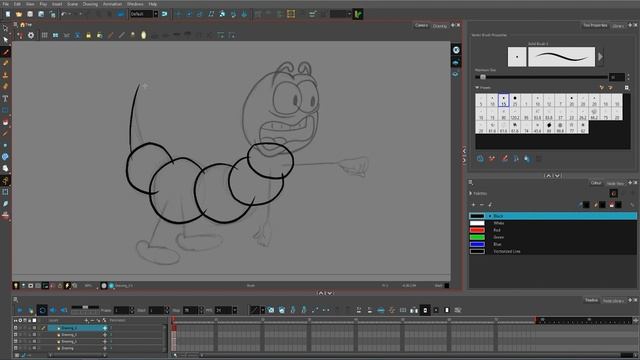Toggle the eye icon at canvas right edge

click(x=456, y=74)
